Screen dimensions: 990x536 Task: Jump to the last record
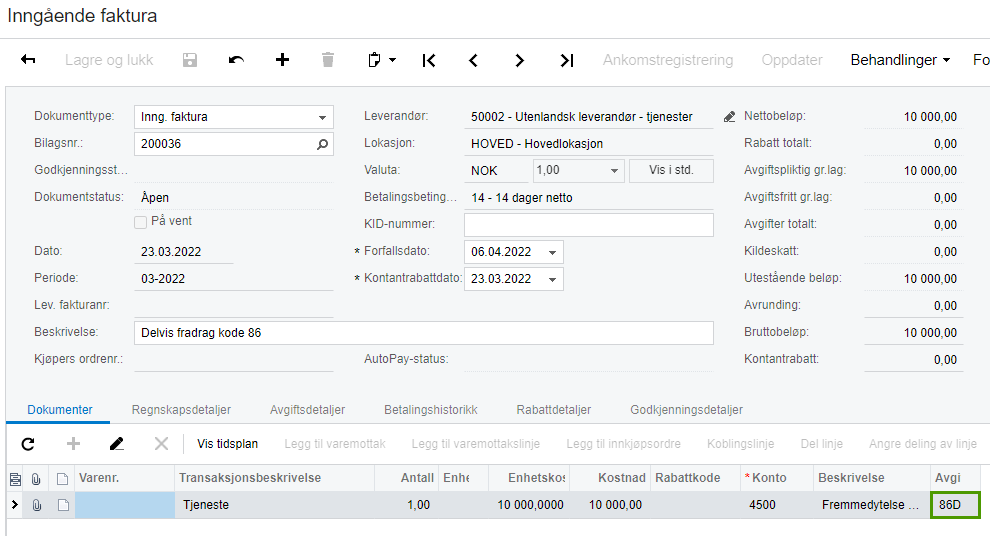click(x=566, y=60)
